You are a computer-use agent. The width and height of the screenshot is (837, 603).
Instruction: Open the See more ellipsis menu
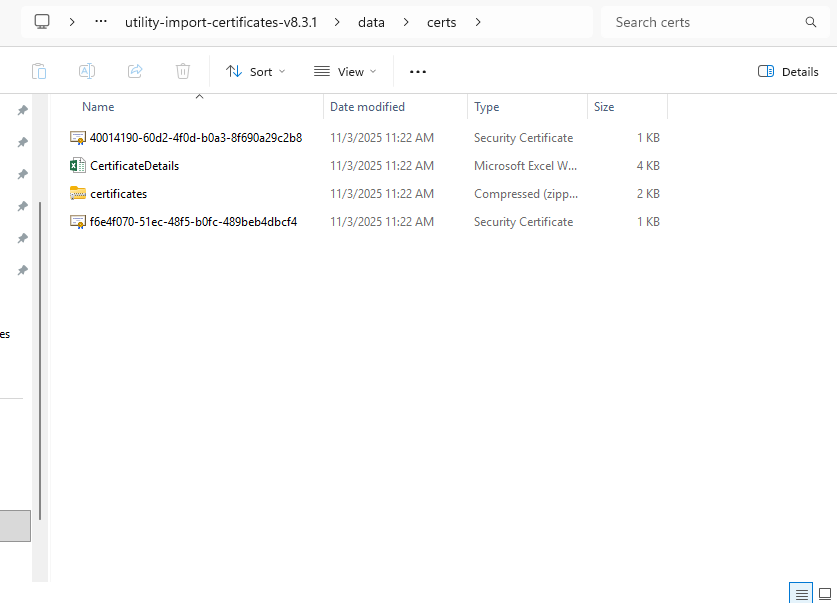pyautogui.click(x=418, y=71)
